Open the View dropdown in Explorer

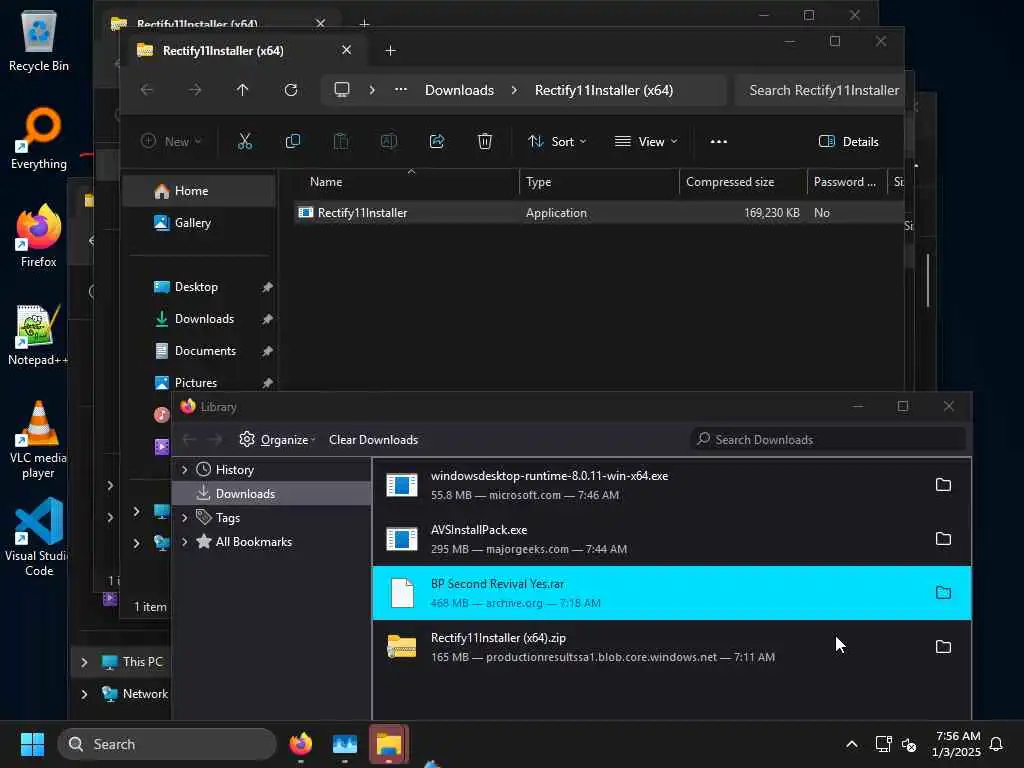(646, 141)
